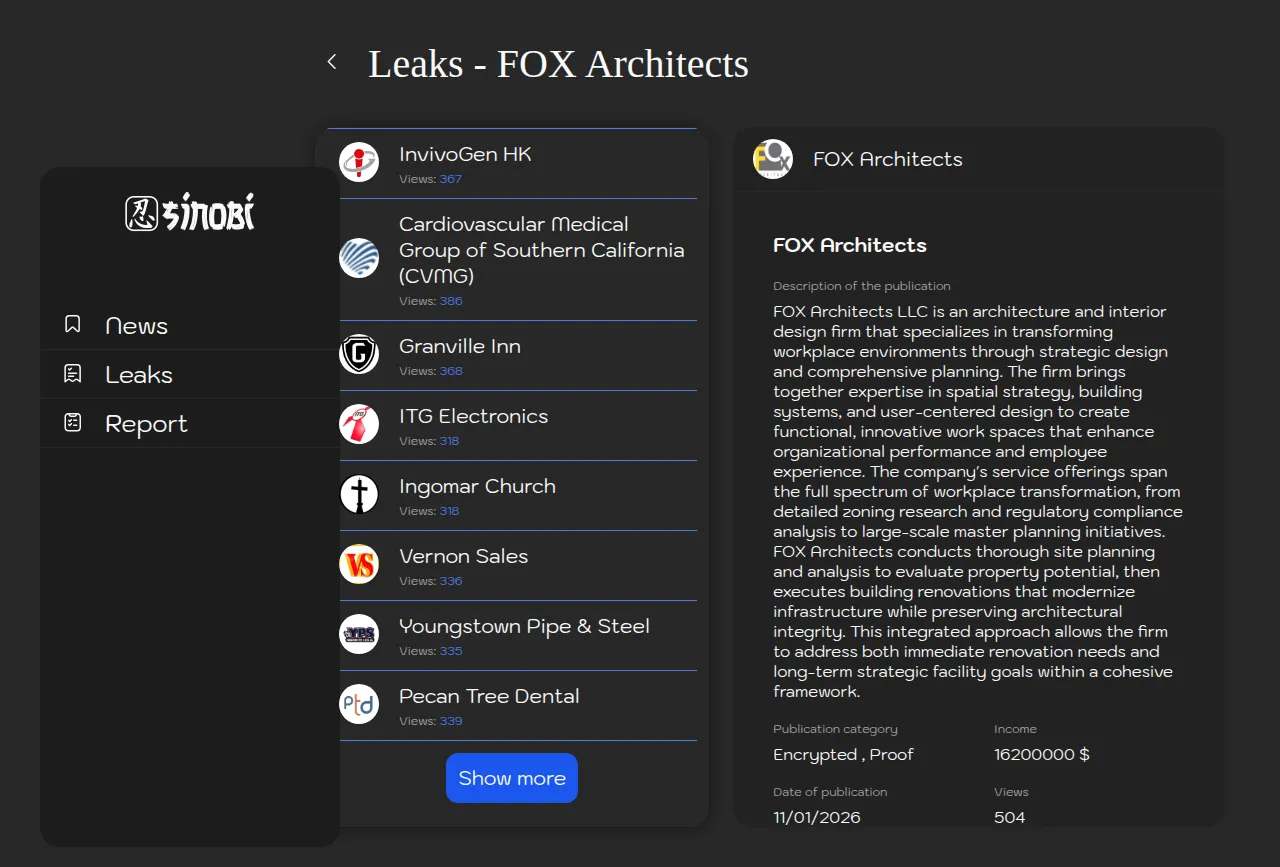Viewport: 1280px width, 867px height.
Task: Open the Leaks menu item
Action: 139,375
